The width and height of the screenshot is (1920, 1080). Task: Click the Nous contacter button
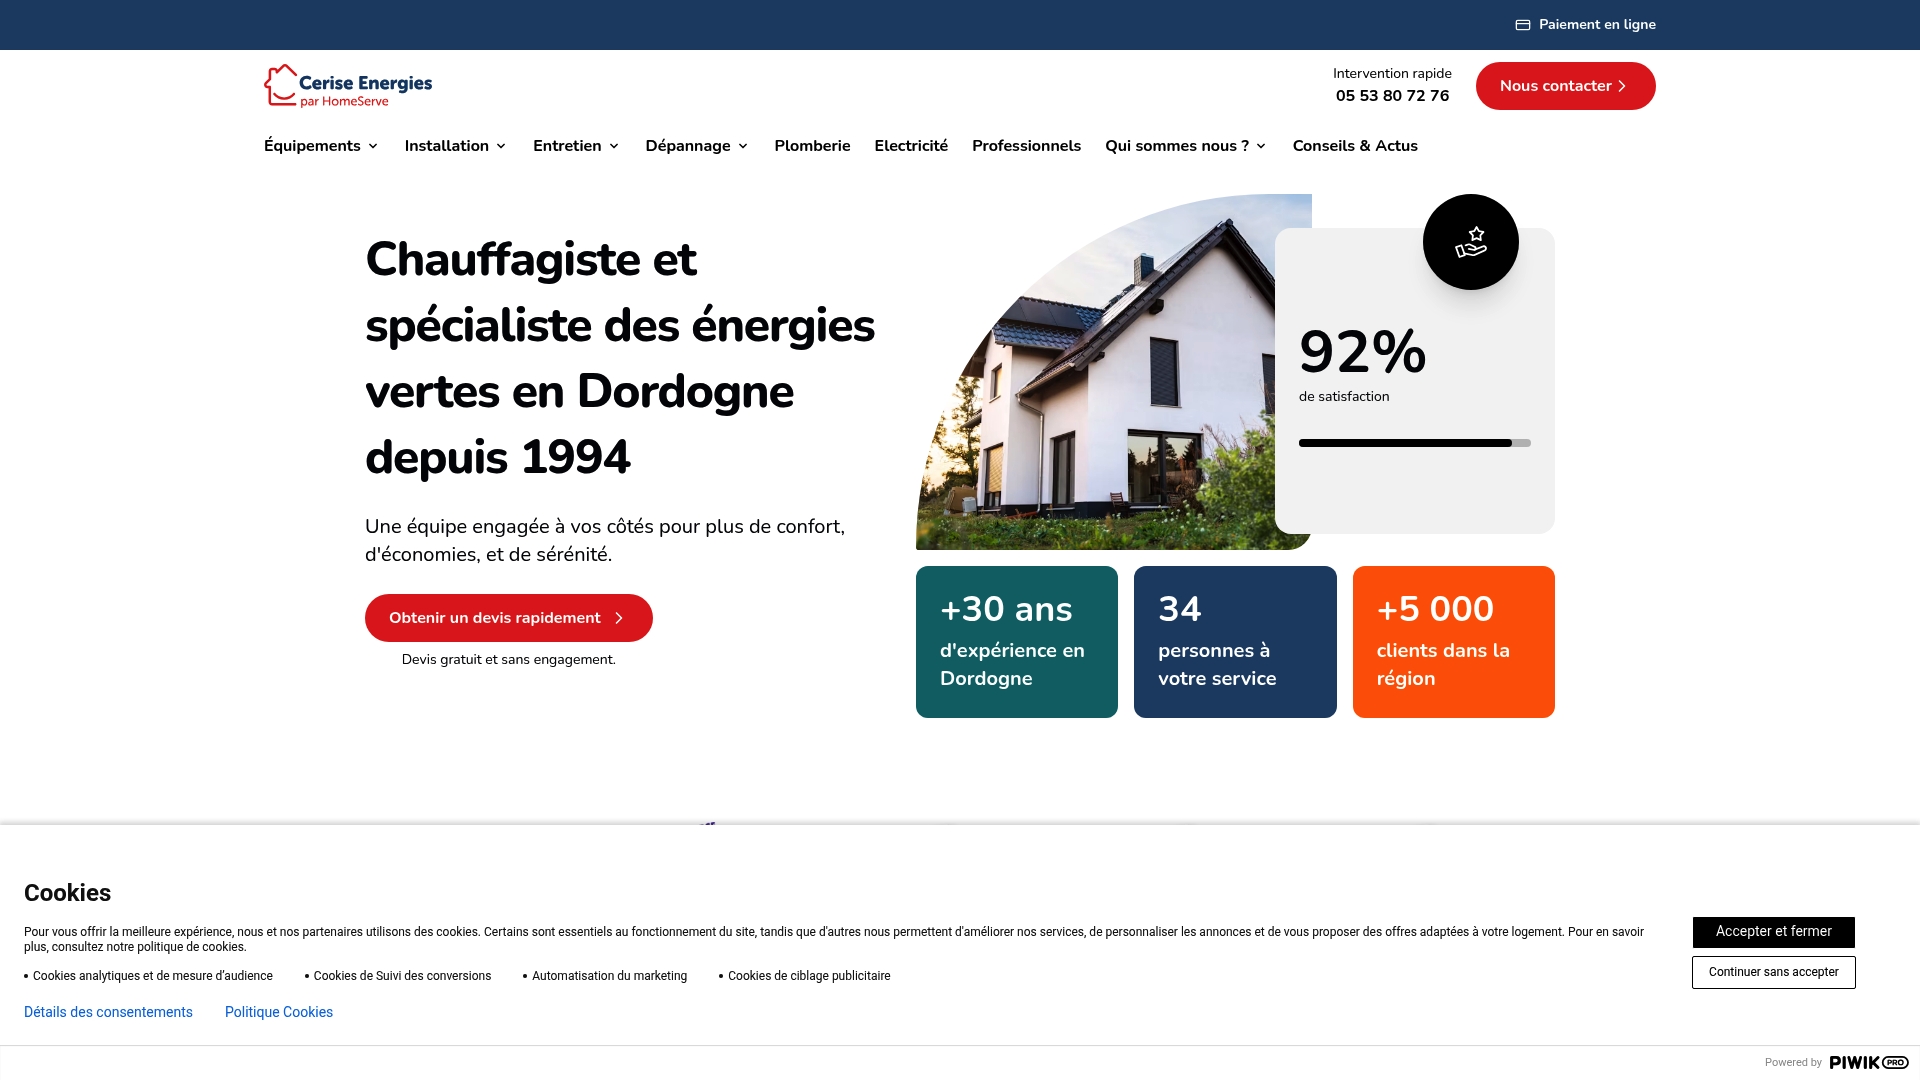[1565, 86]
